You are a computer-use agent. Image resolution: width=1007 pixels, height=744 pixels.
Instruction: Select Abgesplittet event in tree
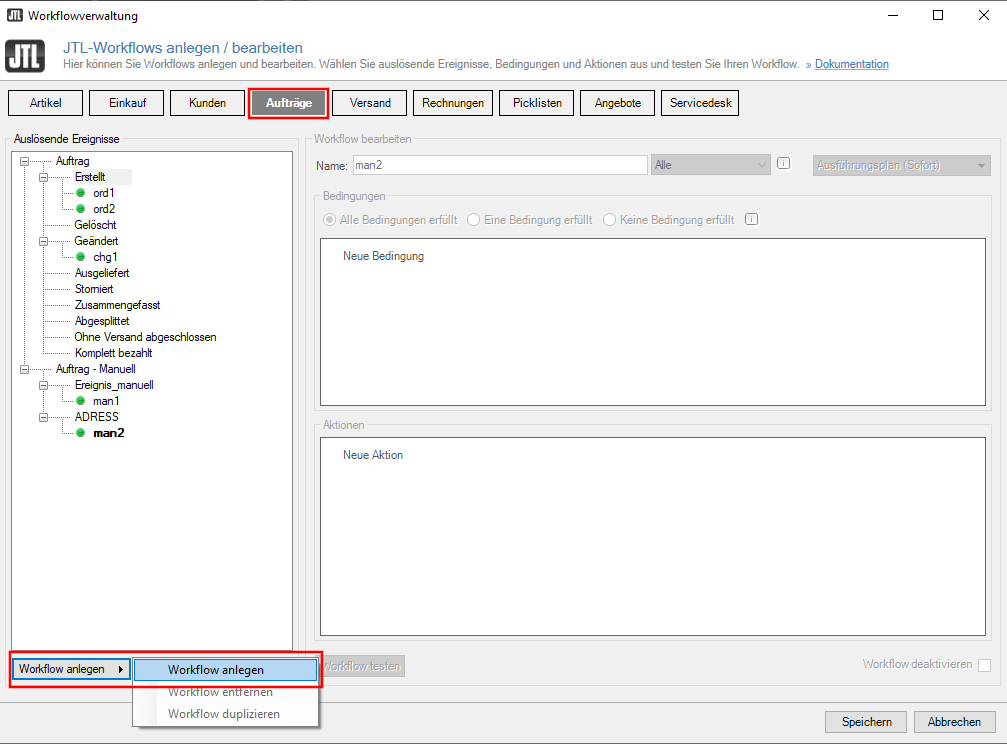pyautogui.click(x=101, y=321)
